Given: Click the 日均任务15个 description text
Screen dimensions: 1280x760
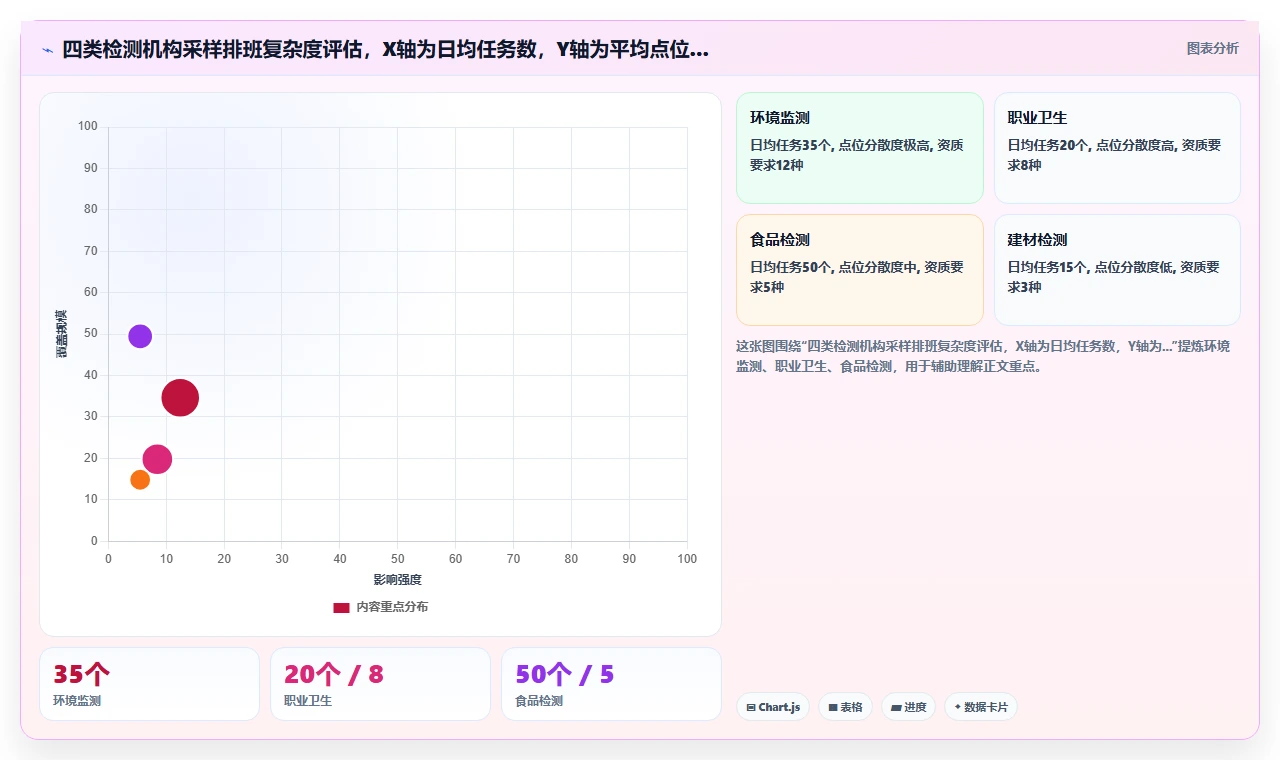Looking at the screenshot, I should 1114,277.
